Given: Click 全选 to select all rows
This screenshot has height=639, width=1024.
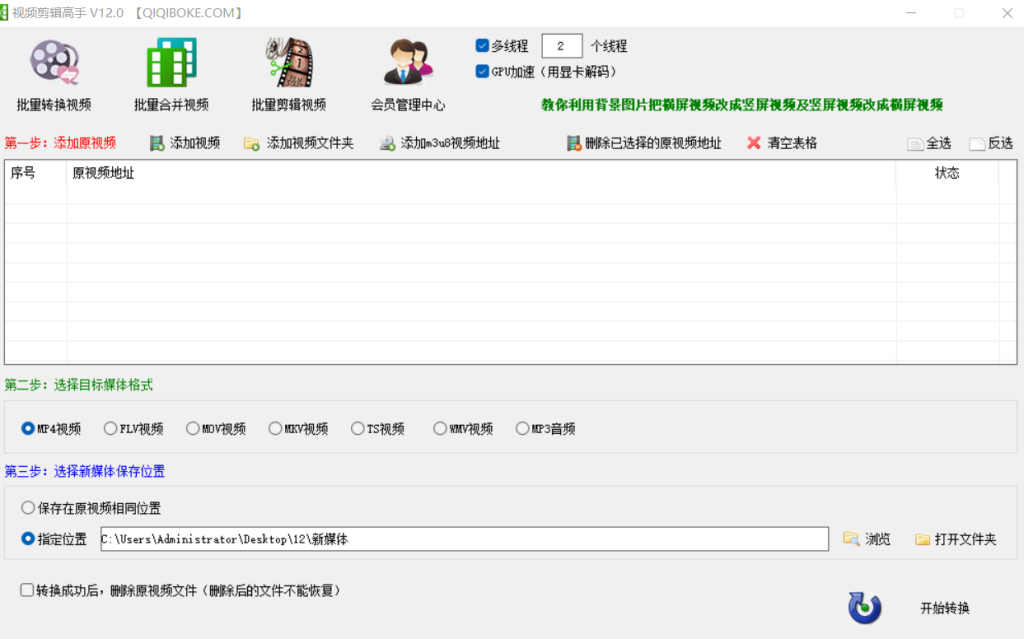Looking at the screenshot, I should [x=929, y=144].
